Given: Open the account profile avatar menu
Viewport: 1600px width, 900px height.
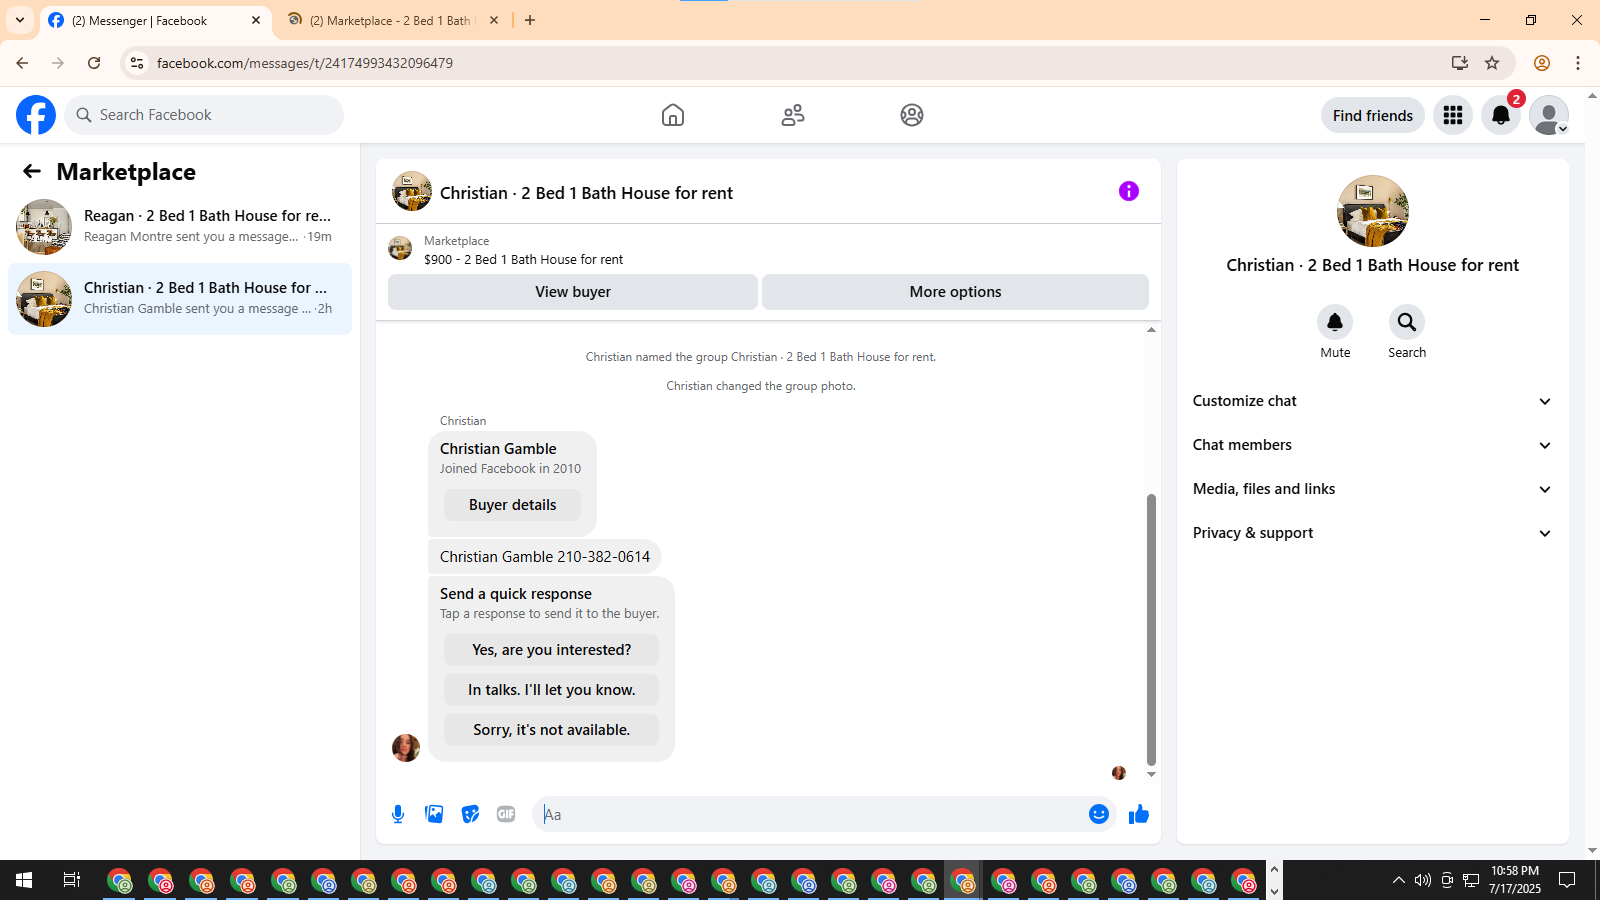Looking at the screenshot, I should coord(1549,115).
